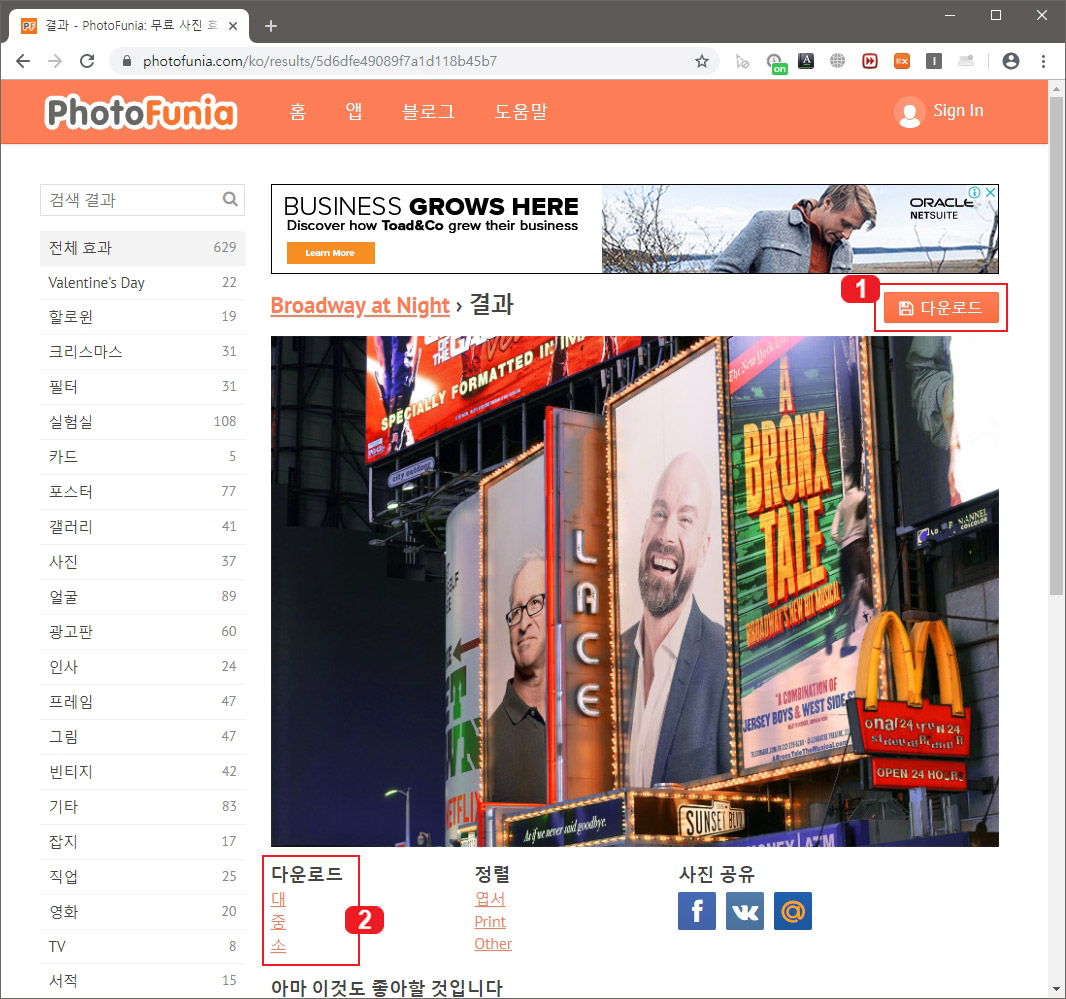This screenshot has height=999, width=1066.
Task: Download the 대 size image
Action: [x=279, y=899]
